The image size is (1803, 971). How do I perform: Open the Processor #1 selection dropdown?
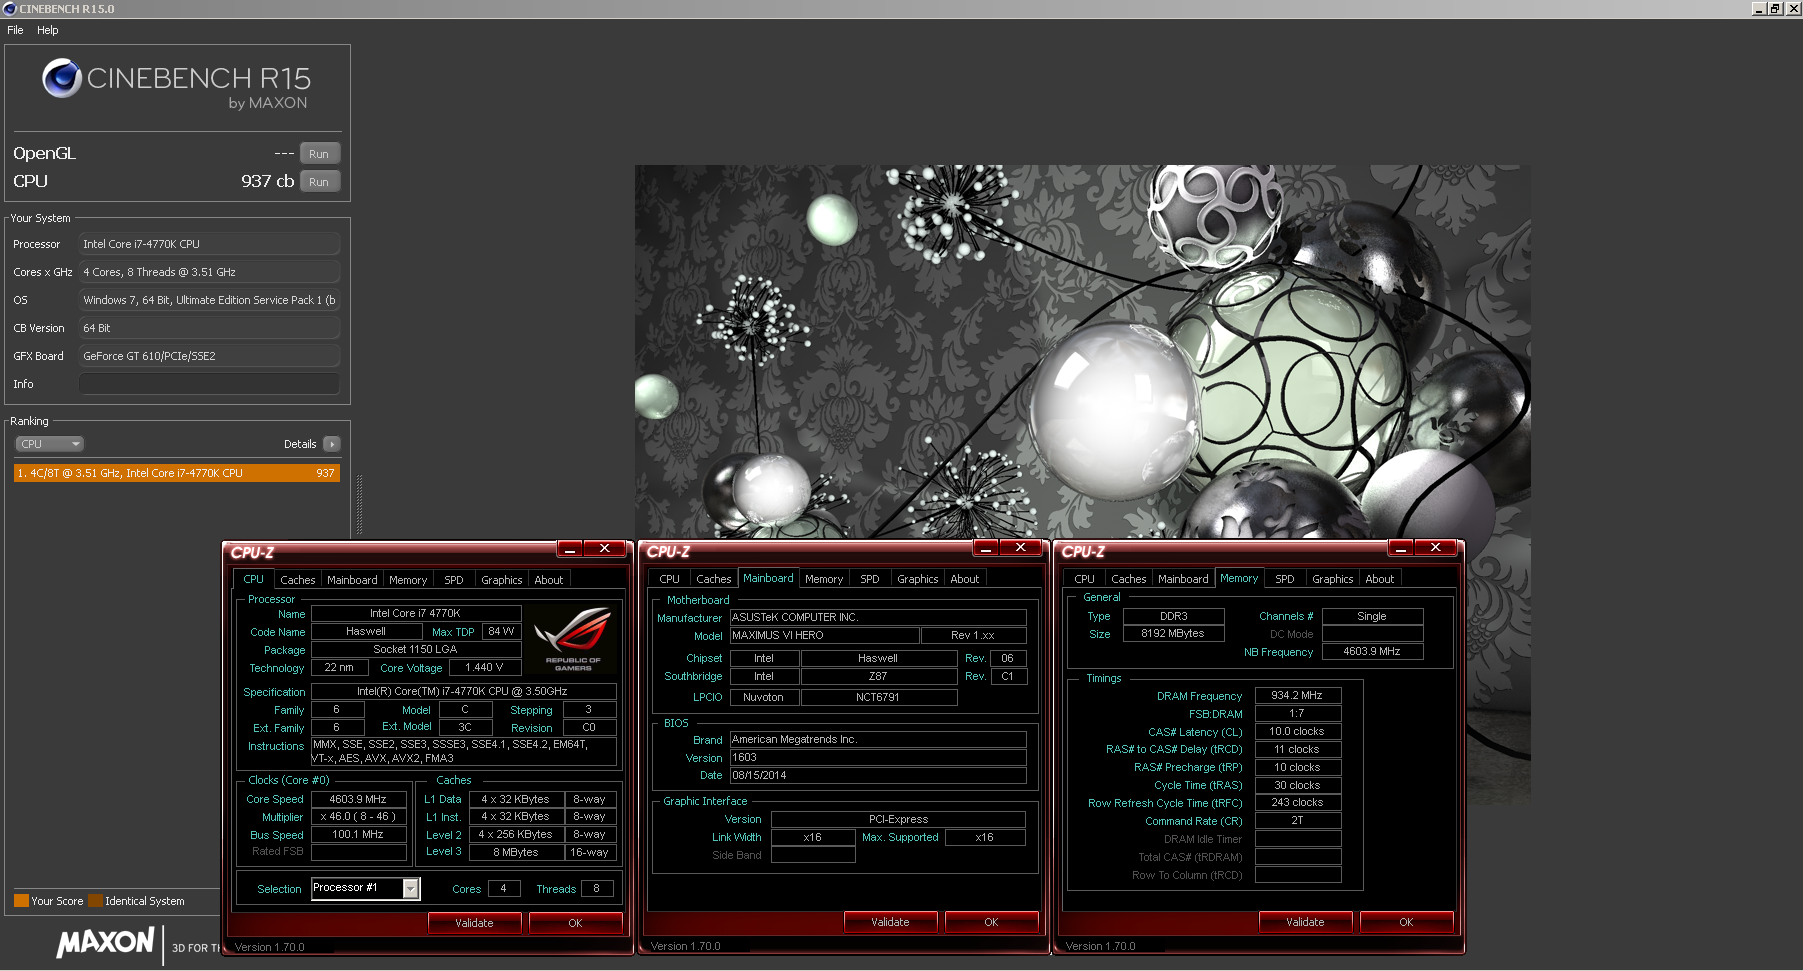(411, 889)
